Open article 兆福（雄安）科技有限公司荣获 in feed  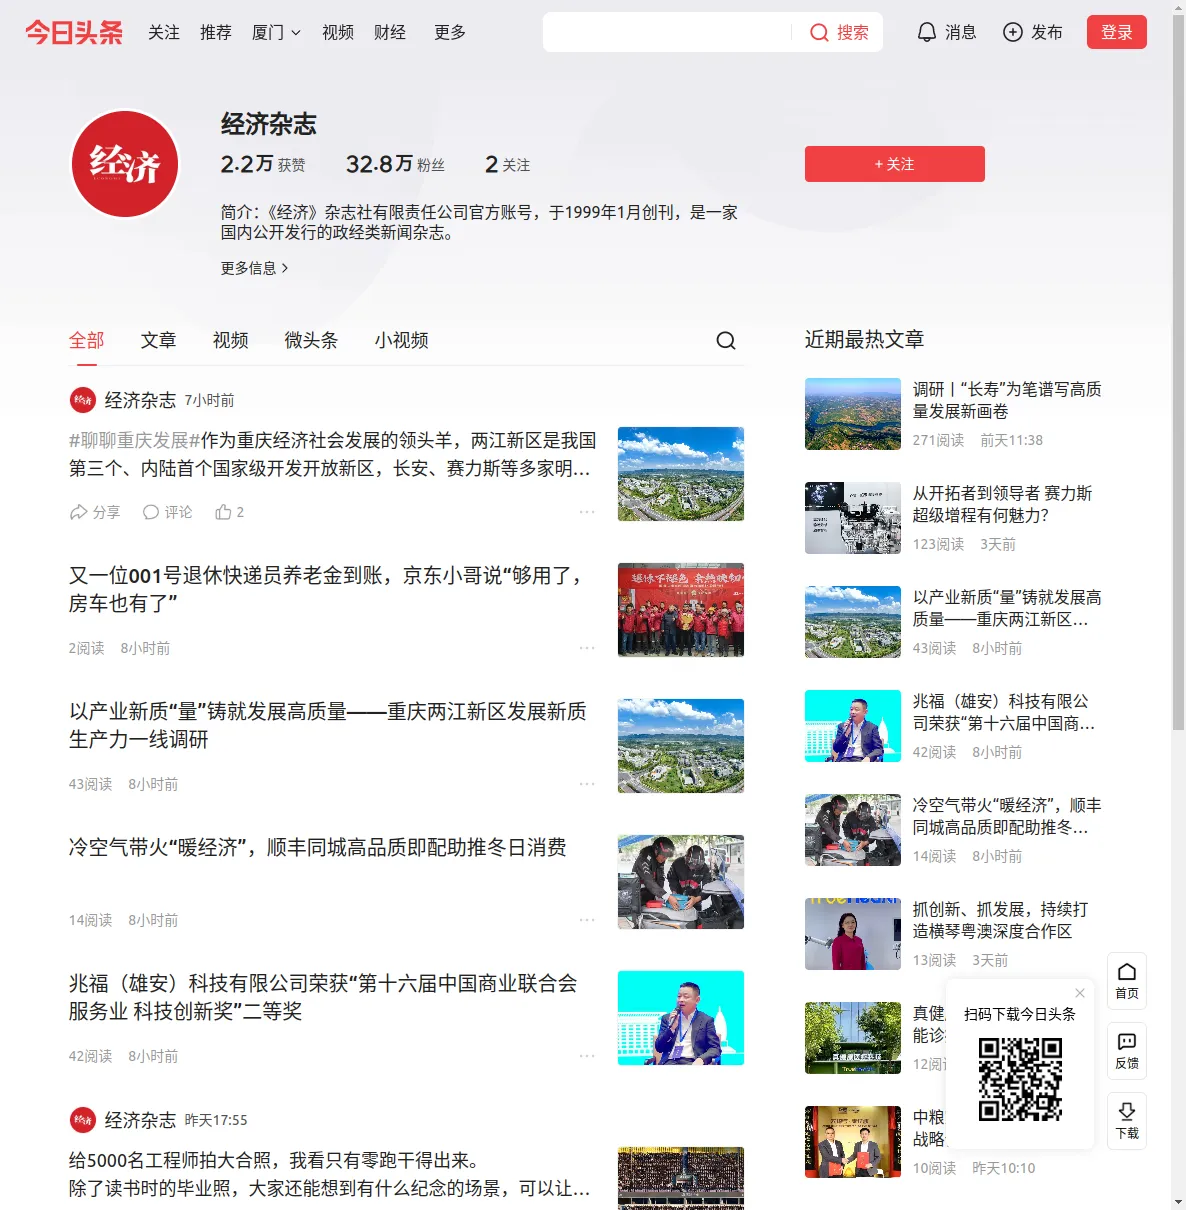323,998
